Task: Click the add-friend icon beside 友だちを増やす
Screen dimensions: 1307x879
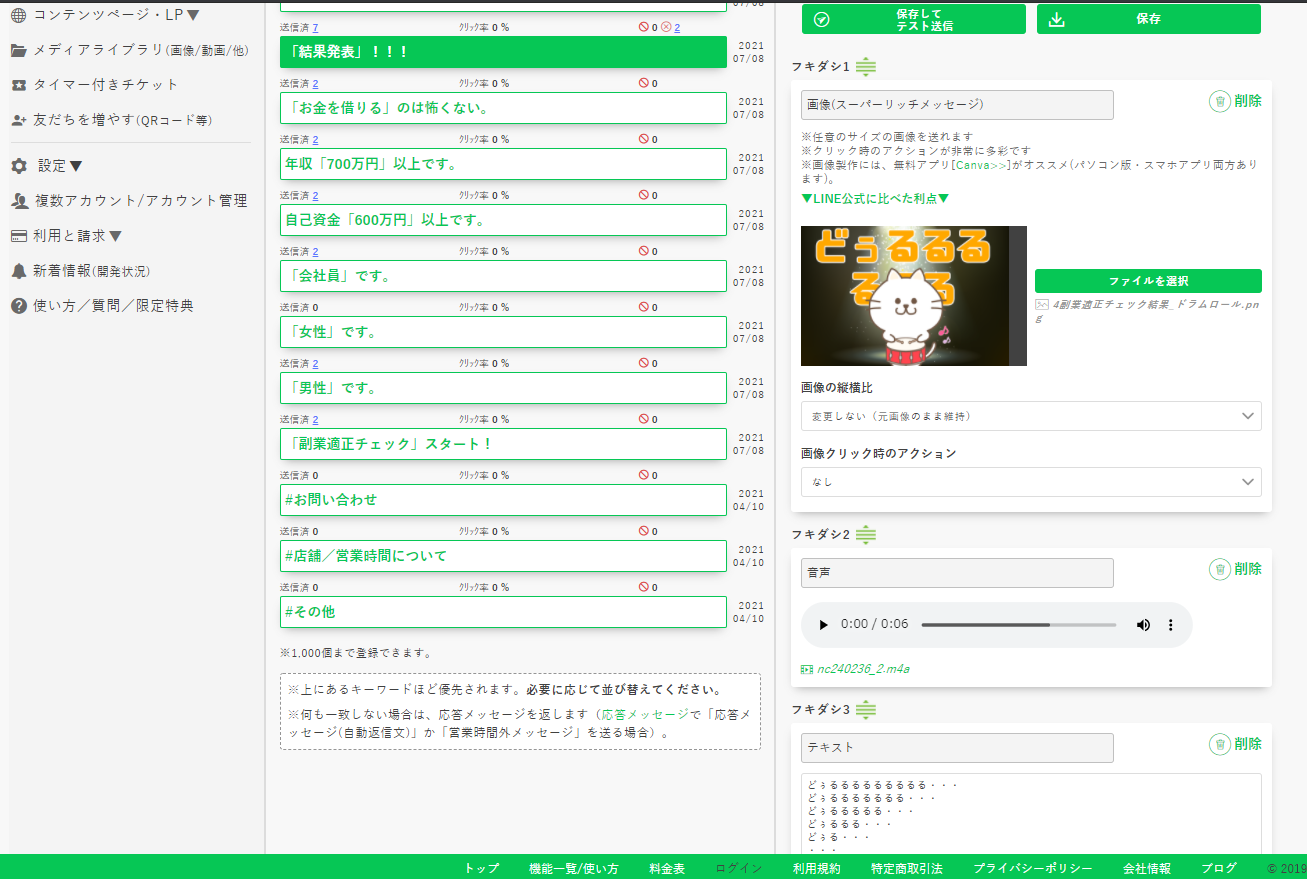Action: pos(19,120)
